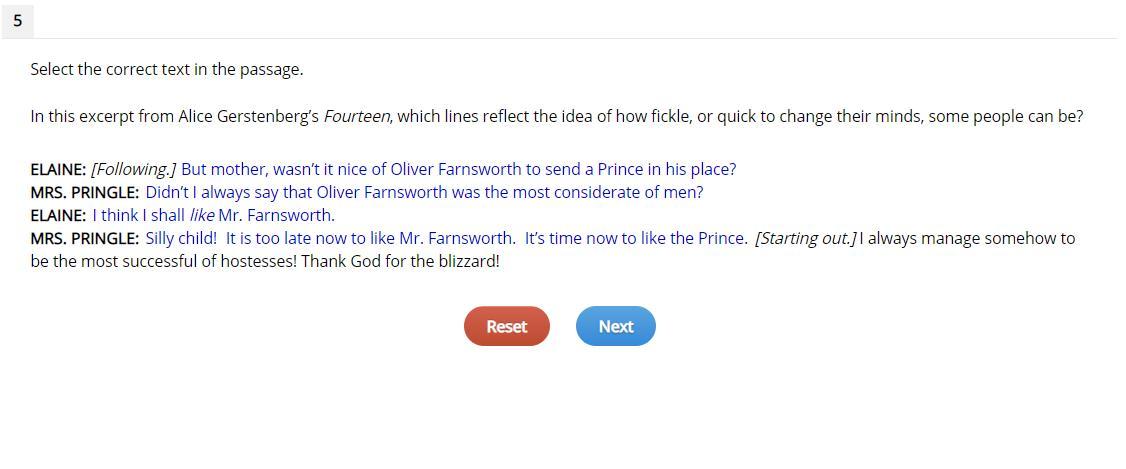Click the "Select the correct text in the passage" instruction

coord(166,69)
